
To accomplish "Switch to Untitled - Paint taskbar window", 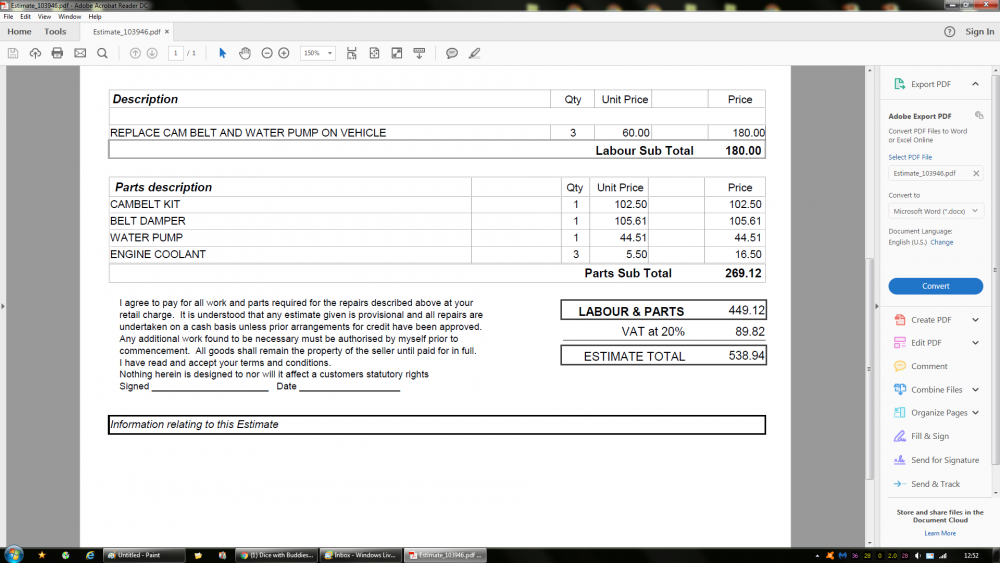I will [144, 555].
